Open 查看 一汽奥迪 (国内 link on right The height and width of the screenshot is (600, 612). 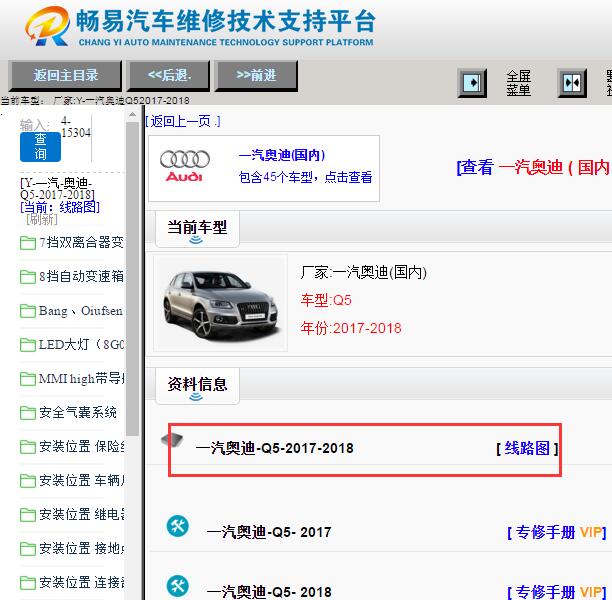click(534, 167)
